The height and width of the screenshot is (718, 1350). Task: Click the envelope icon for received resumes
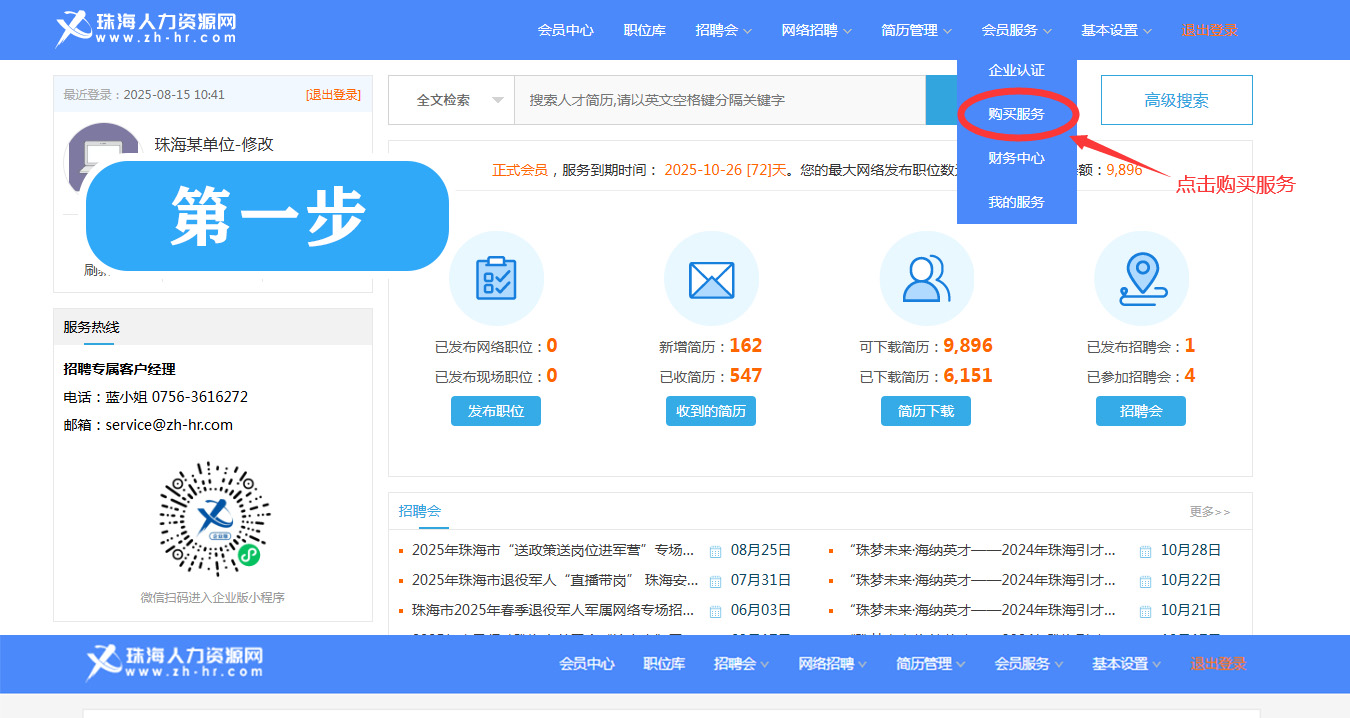(711, 278)
